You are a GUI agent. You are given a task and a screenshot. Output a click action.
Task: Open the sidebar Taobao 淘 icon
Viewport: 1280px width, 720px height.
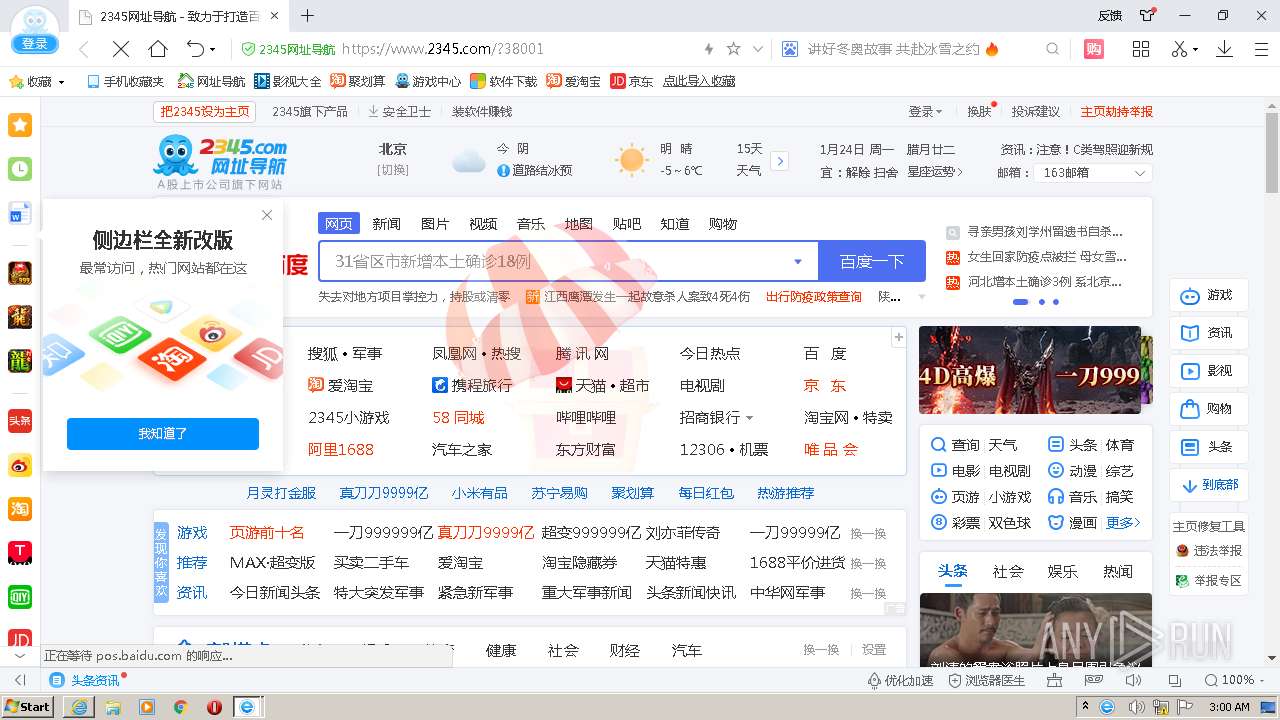(x=20, y=509)
